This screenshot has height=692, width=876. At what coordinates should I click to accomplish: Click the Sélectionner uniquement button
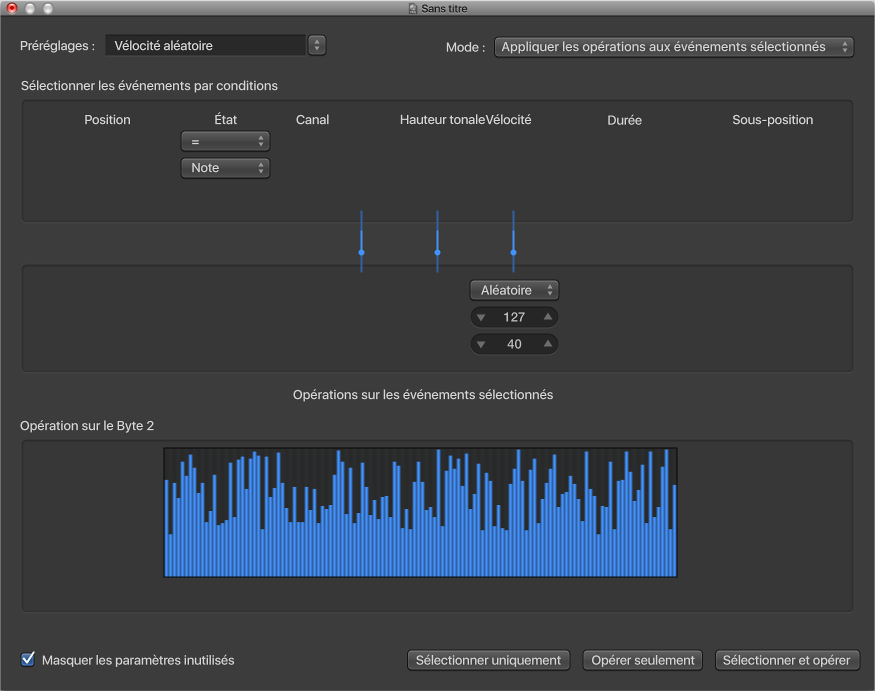489,660
